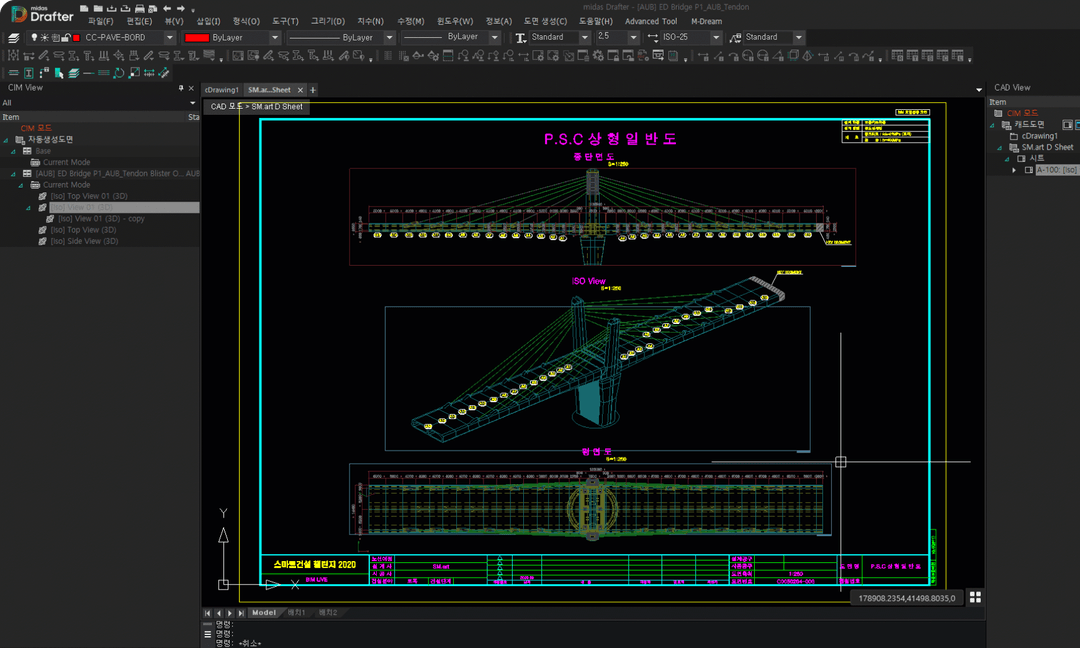
Task: Select [Iso] Top View 01 (3D) item
Action: click(88, 196)
